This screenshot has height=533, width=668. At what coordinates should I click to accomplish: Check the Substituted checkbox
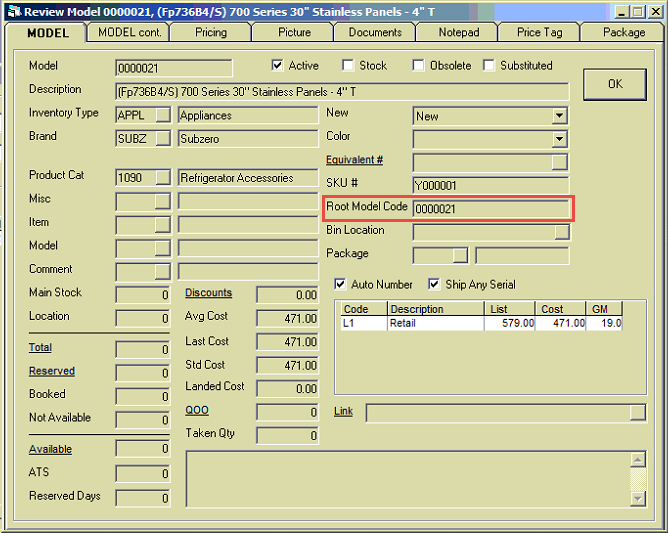click(488, 65)
